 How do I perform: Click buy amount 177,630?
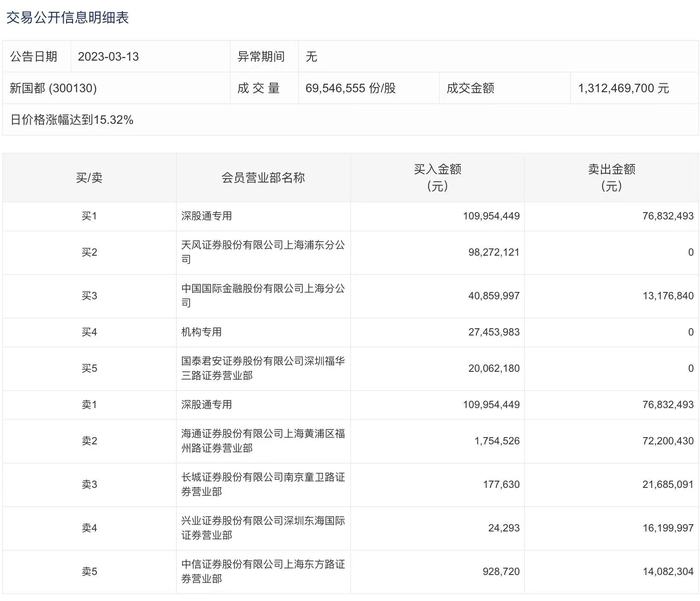click(501, 484)
